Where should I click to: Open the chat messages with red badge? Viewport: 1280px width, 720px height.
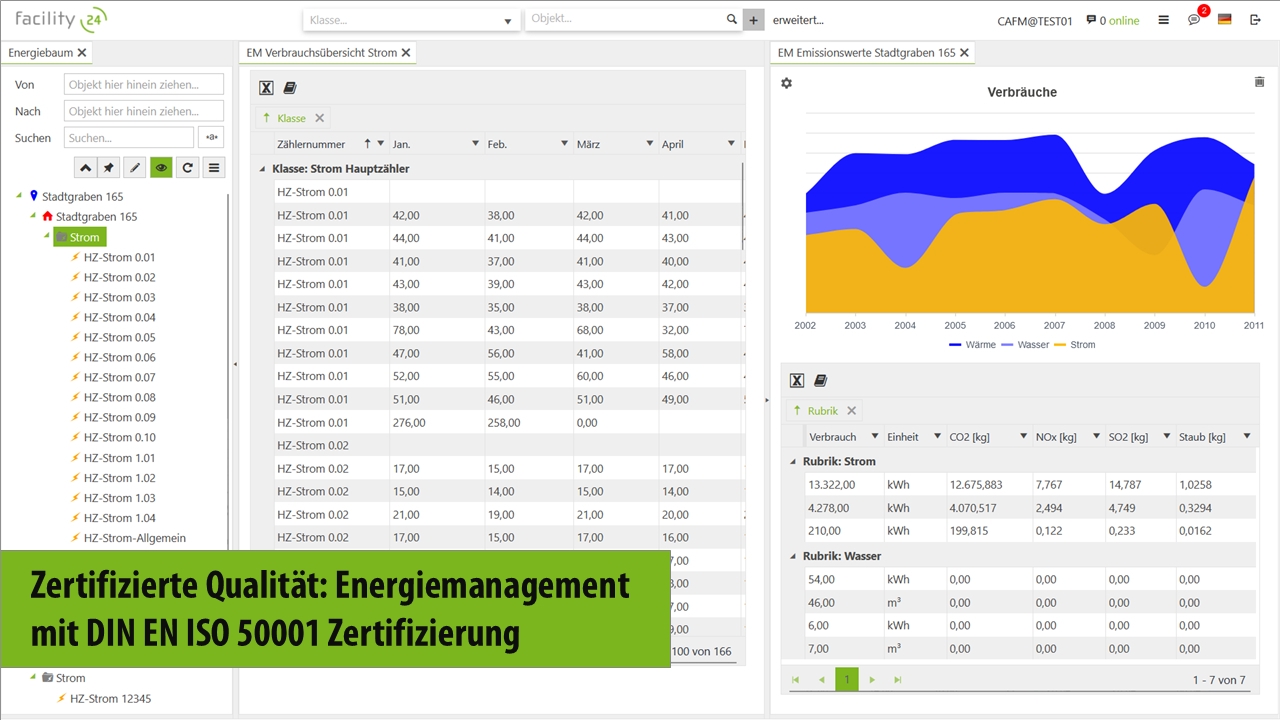tap(1196, 18)
